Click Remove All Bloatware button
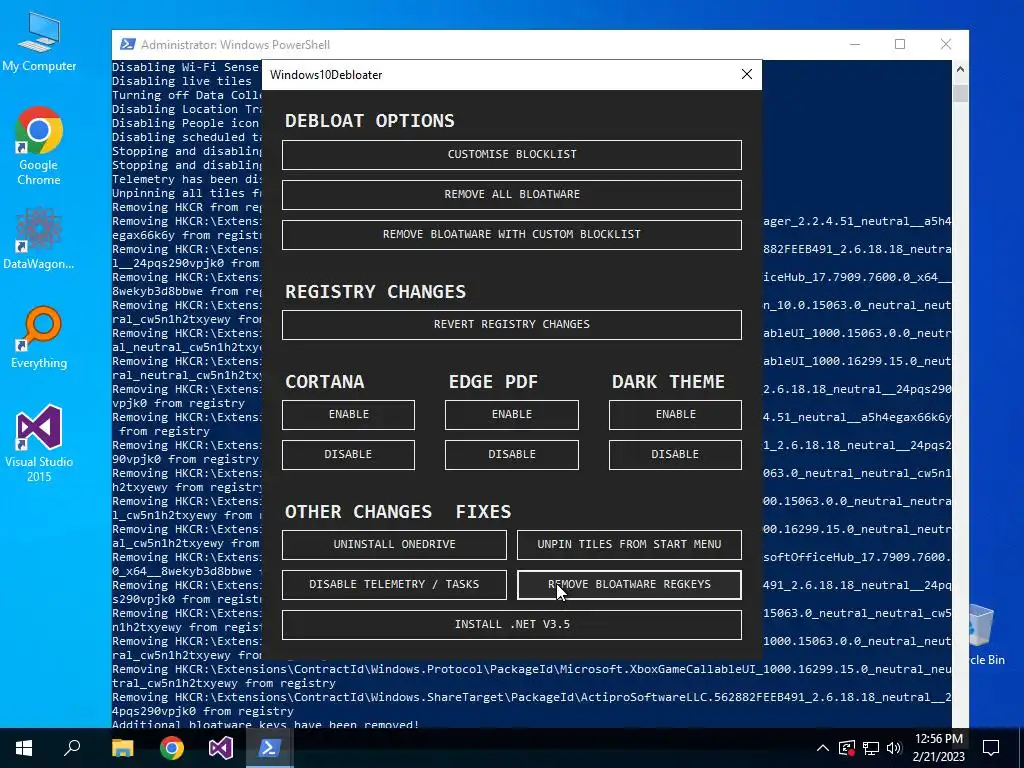Viewport: 1024px width, 768px height. point(512,195)
